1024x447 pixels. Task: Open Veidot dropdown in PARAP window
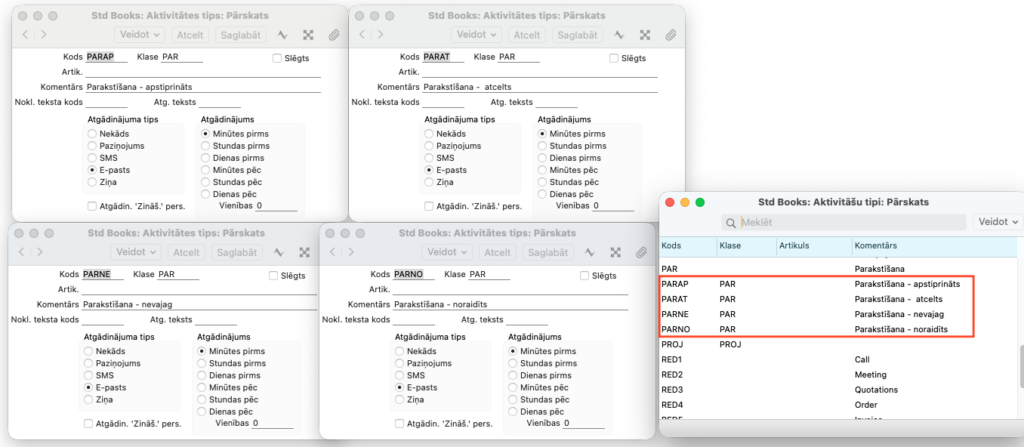coord(141,34)
